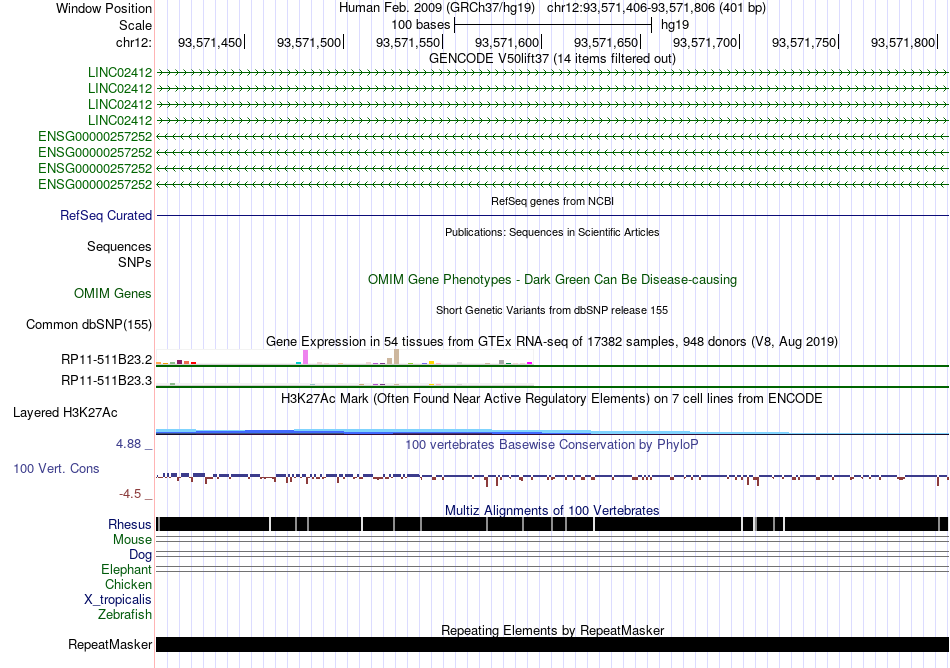Click the Window Position label

pos(104,8)
